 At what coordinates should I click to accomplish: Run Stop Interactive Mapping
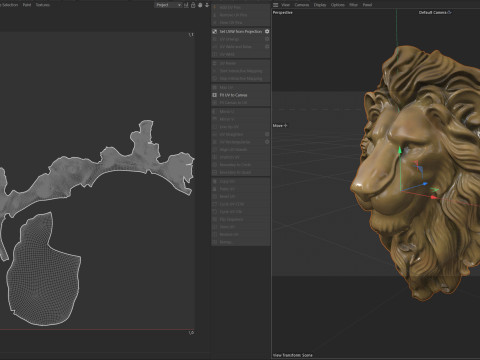[x=241, y=79]
